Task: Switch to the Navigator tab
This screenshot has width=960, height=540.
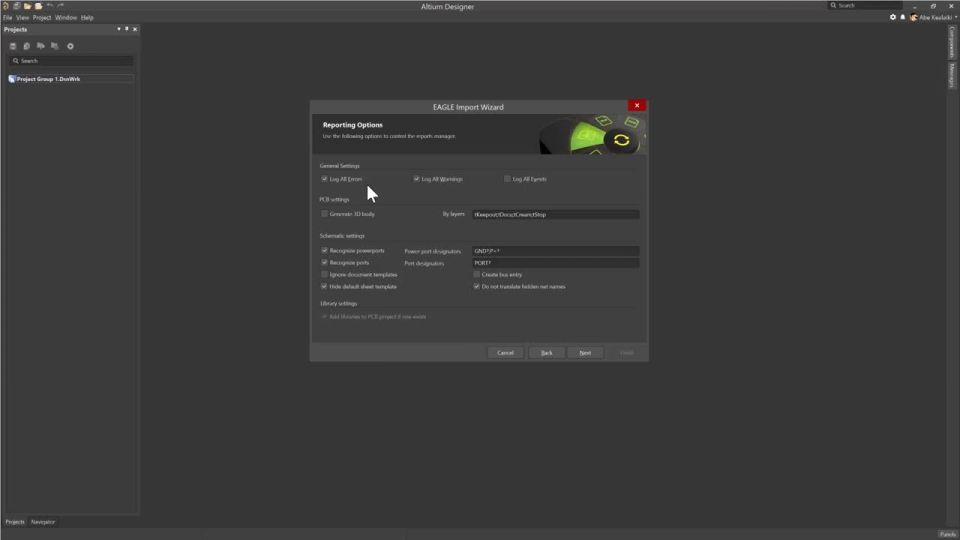Action: [x=43, y=522]
